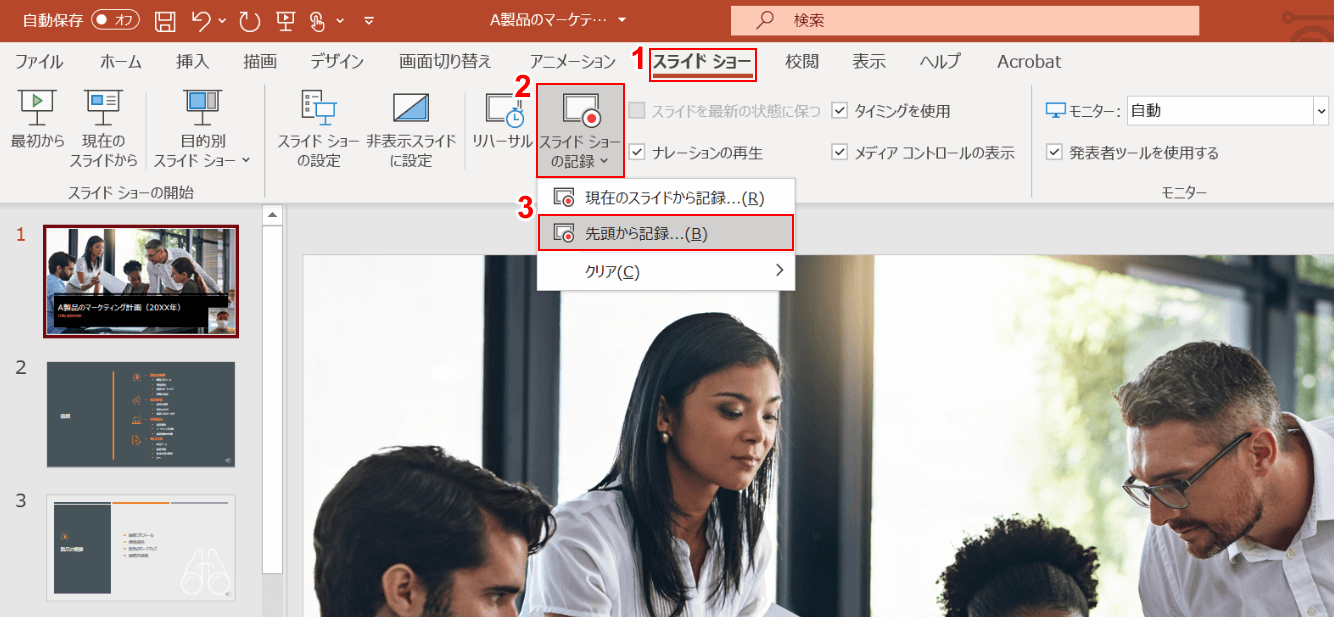Image resolution: width=1334 pixels, height=617 pixels.
Task: Select 現在のスライドから記録 menu item
Action: (666, 198)
